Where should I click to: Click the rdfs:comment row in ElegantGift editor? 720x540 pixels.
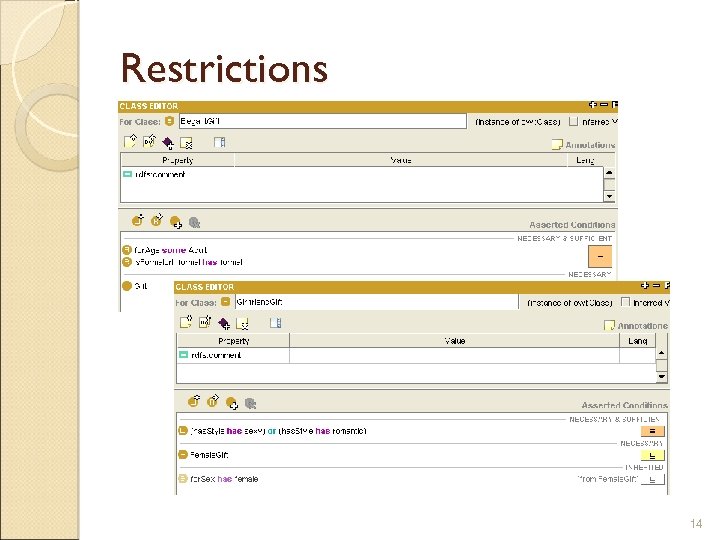(362, 174)
